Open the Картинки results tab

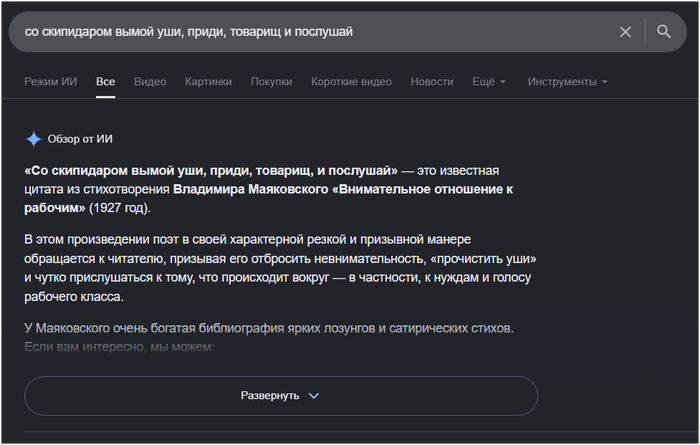coord(208,82)
